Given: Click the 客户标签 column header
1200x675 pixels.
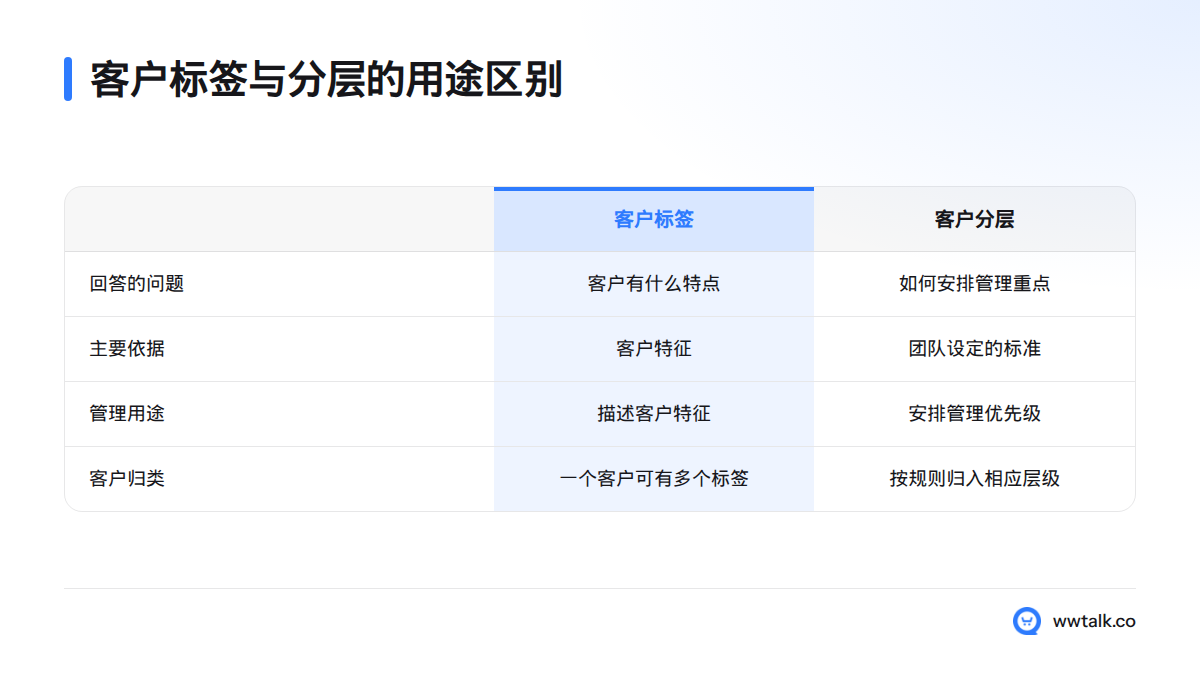Looking at the screenshot, I should (654, 220).
